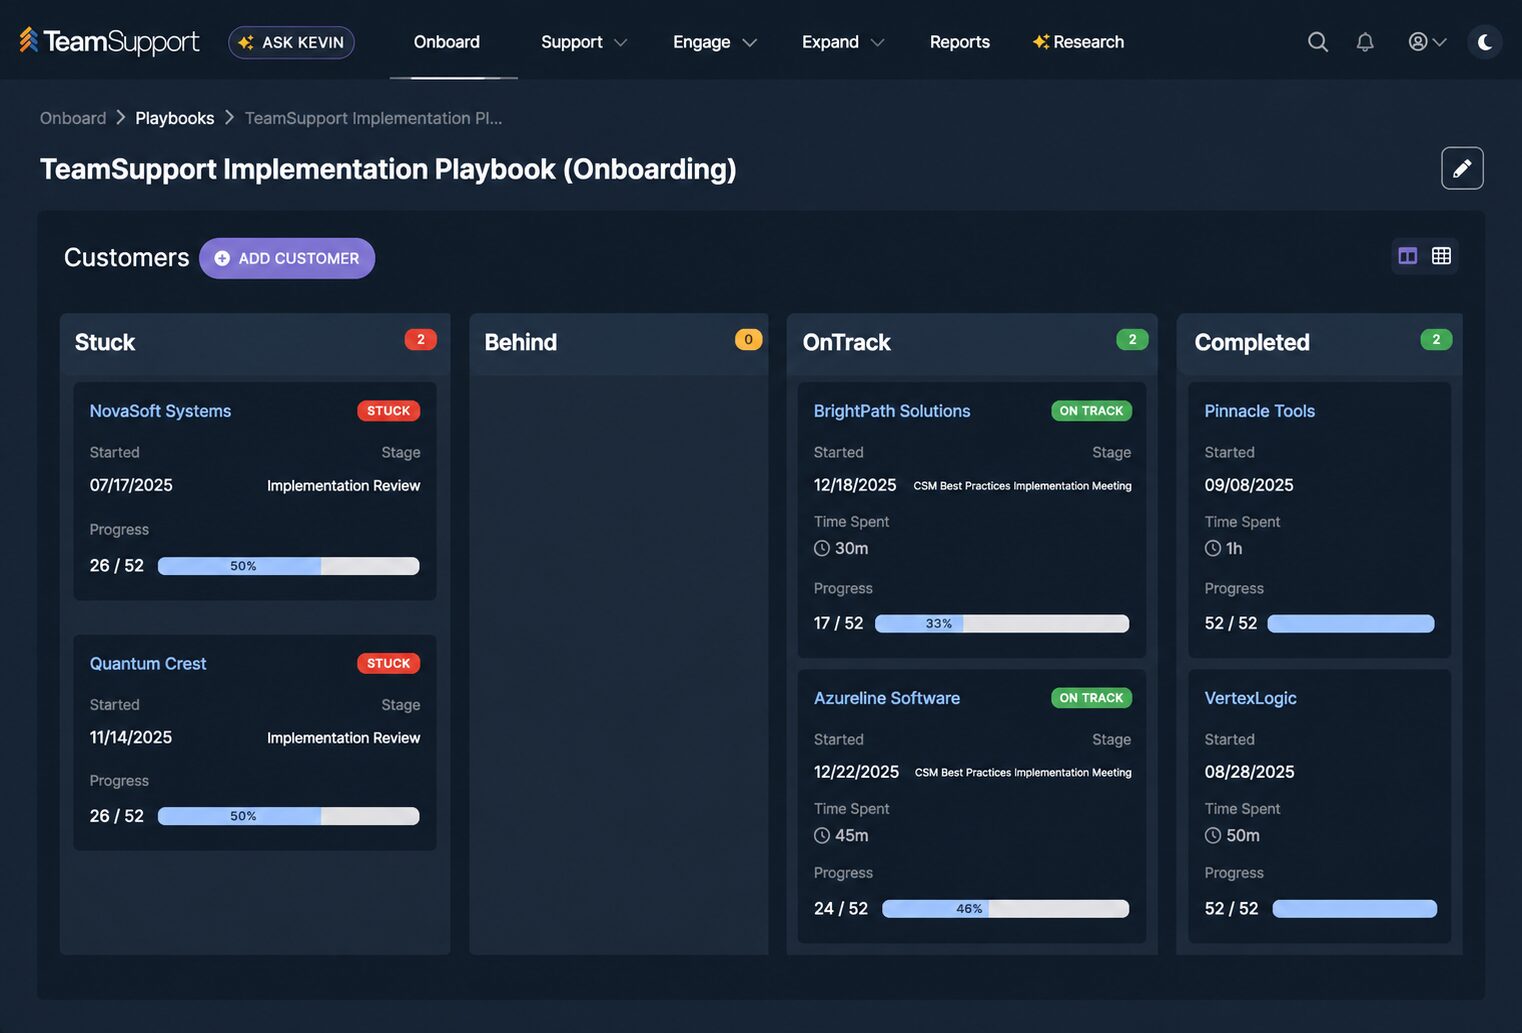This screenshot has width=1522, height=1033.
Task: Click ON TRACK badge on BrightPath Solutions
Action: pyautogui.click(x=1091, y=411)
